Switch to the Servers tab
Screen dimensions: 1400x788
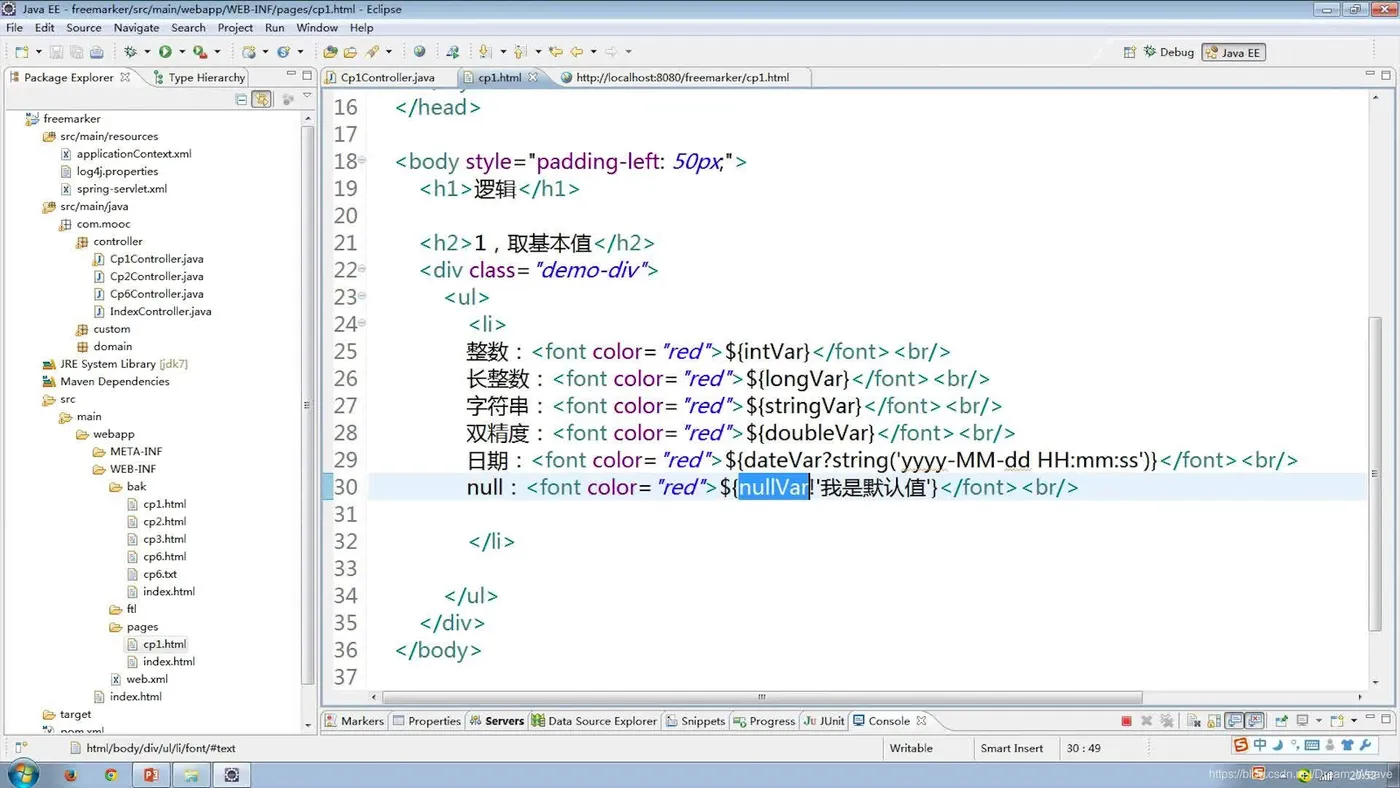(496, 720)
